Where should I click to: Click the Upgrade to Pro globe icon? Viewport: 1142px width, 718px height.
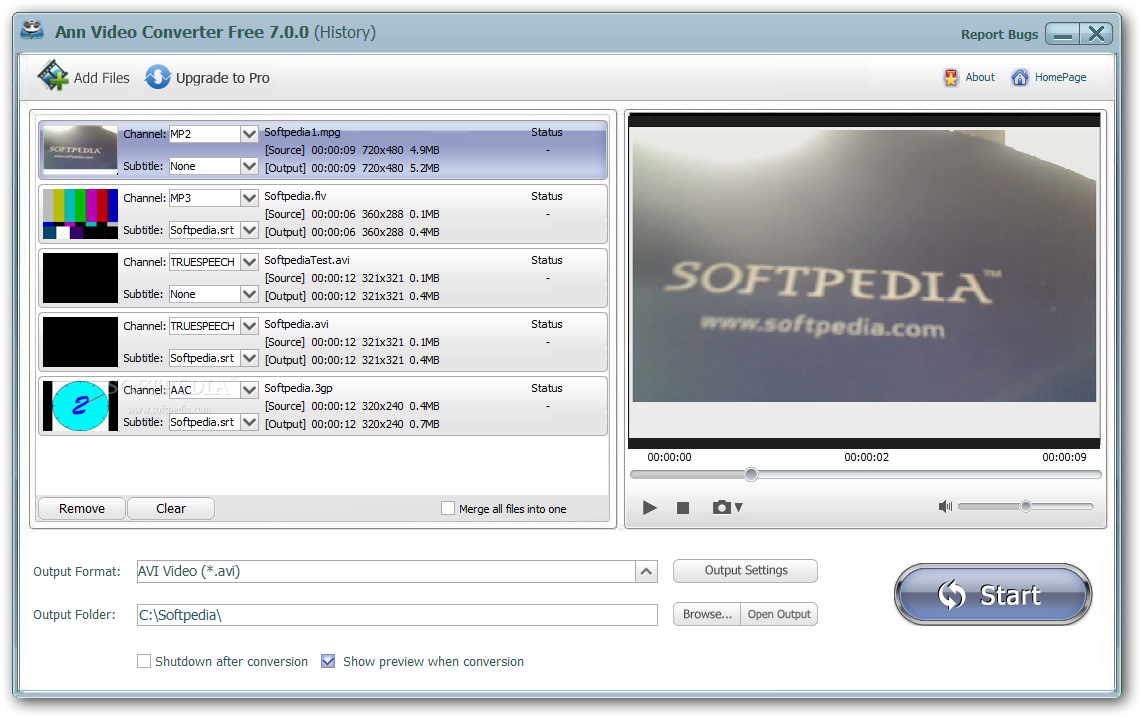coord(157,77)
